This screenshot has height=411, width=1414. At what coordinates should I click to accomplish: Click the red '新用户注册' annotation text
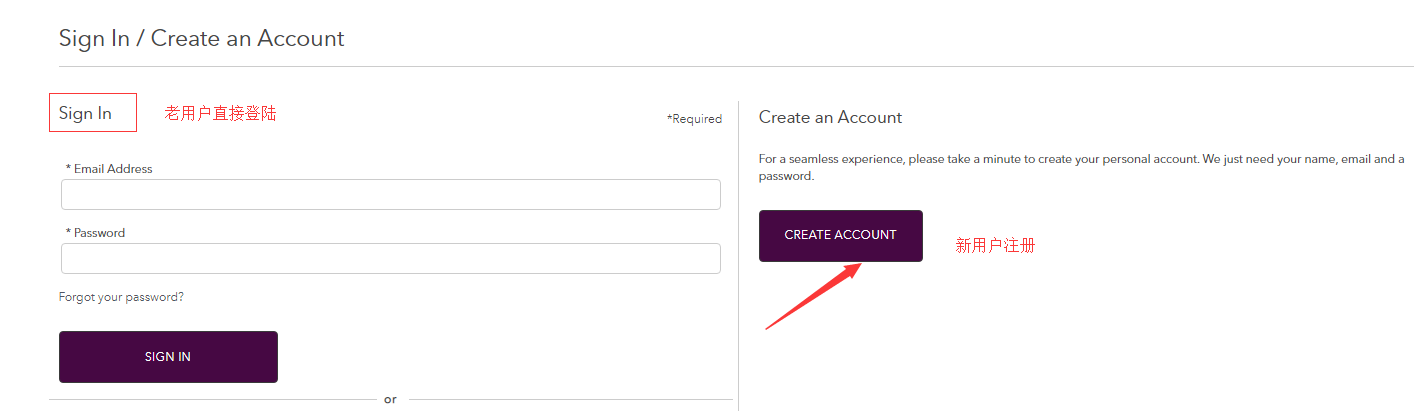click(995, 245)
